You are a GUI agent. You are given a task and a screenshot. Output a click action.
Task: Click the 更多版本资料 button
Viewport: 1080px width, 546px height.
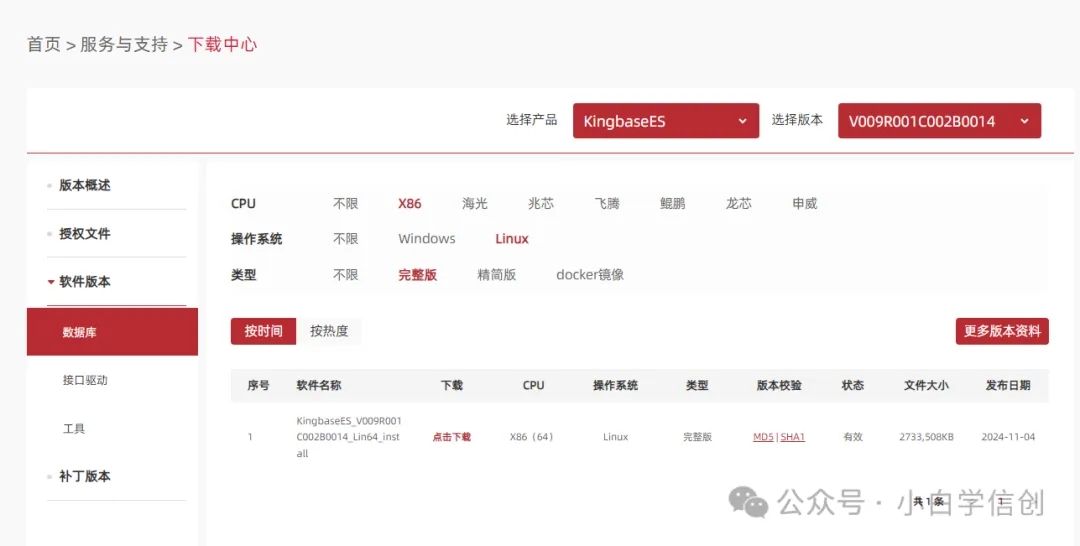[x=1001, y=331]
